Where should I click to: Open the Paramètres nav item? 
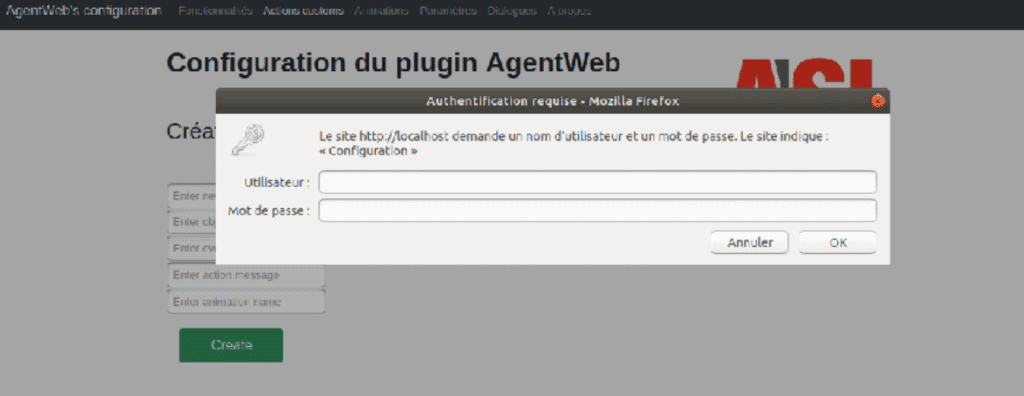click(x=448, y=11)
